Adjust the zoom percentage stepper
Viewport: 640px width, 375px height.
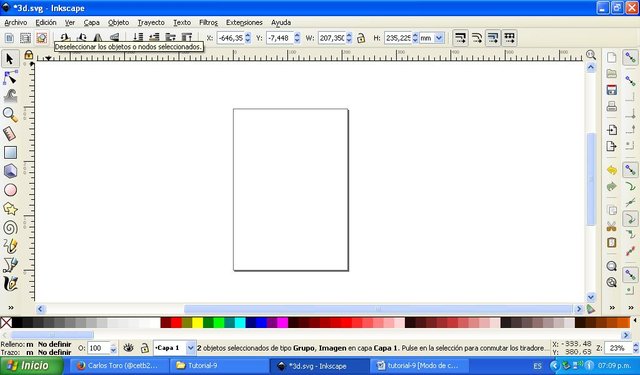636,348
